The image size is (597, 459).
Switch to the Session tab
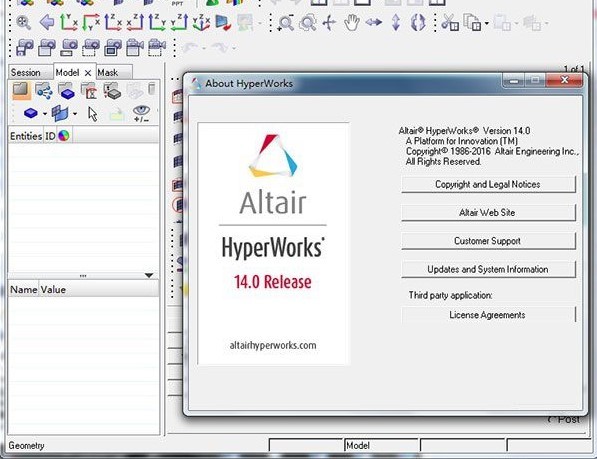tap(26, 72)
